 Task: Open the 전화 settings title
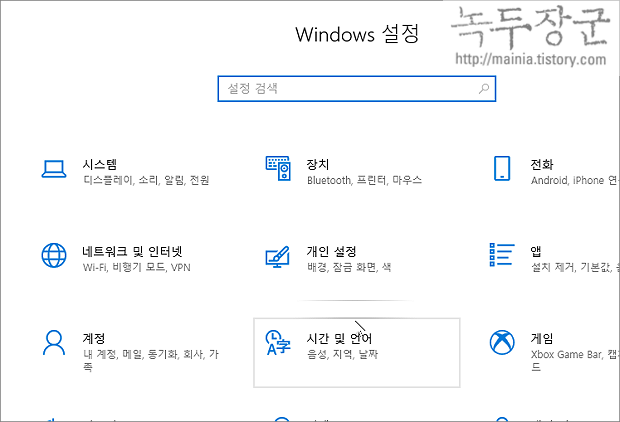[x=542, y=164]
